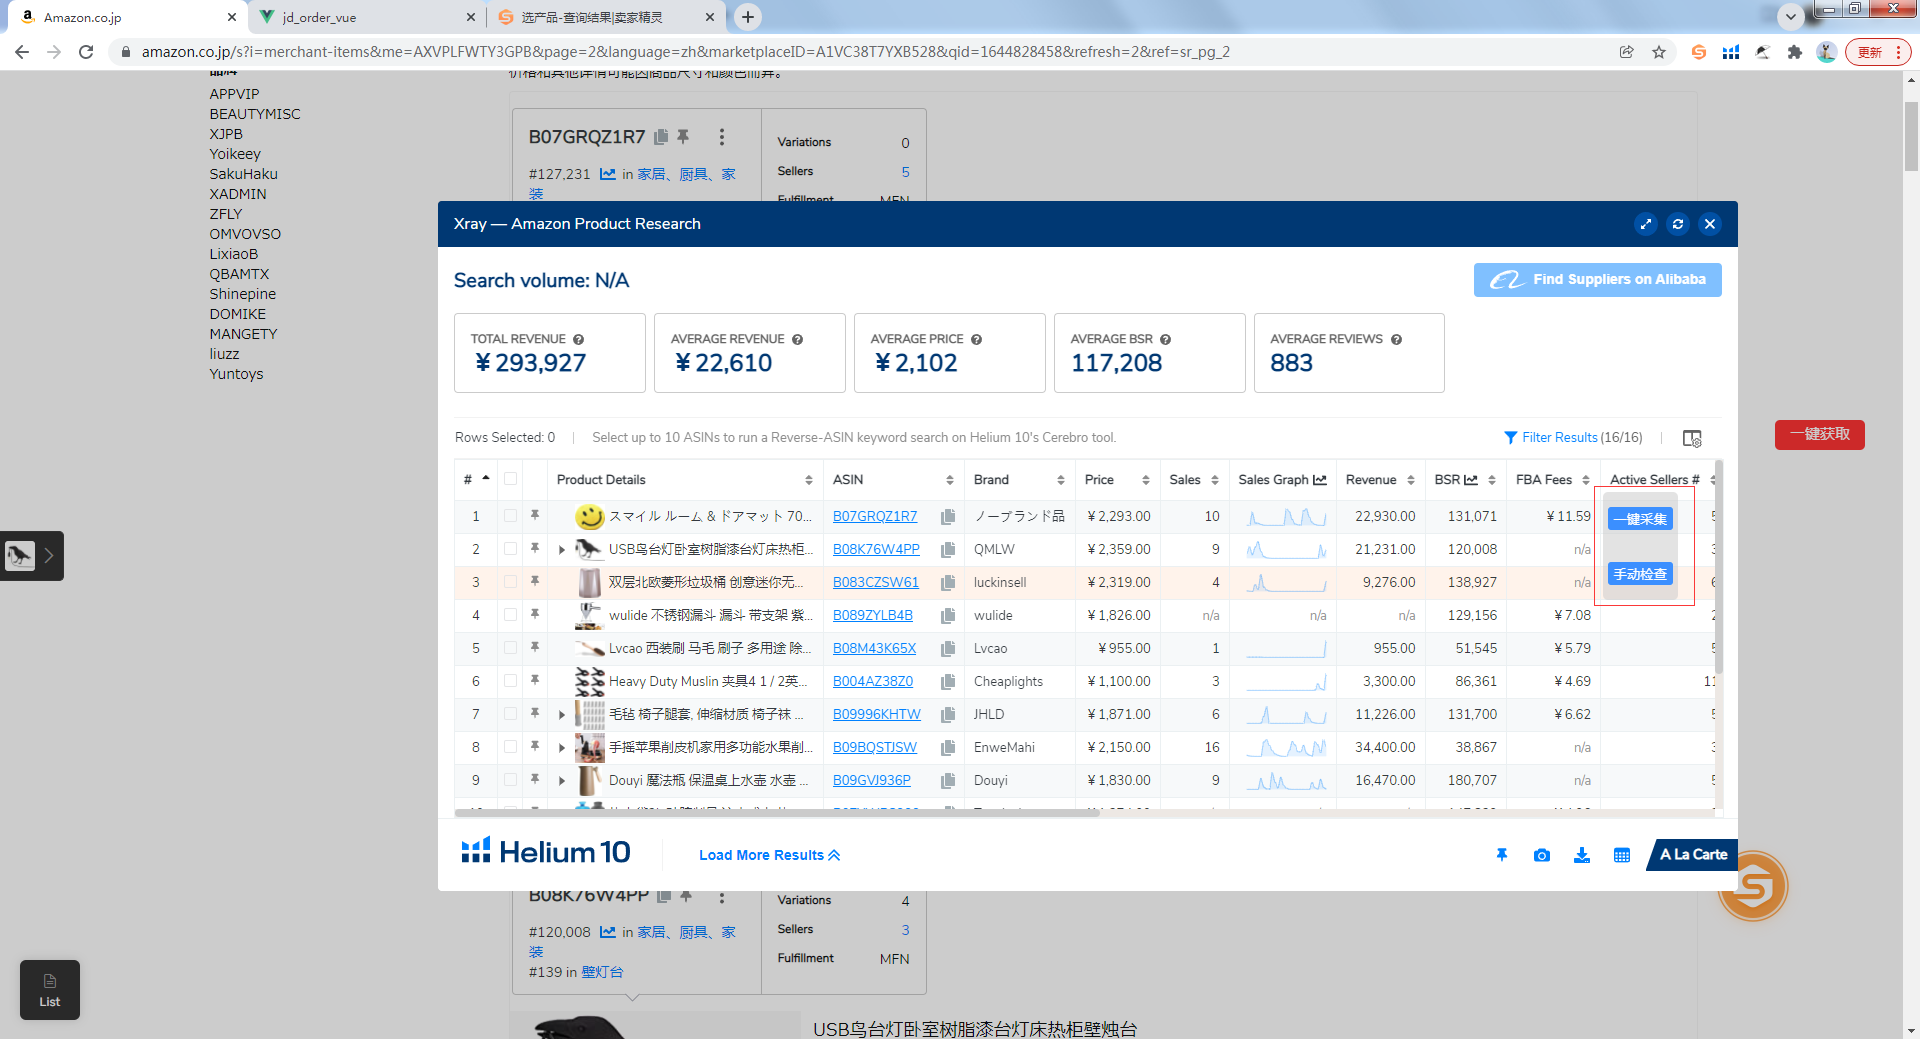Open the sales graph for row 1

click(1285, 517)
